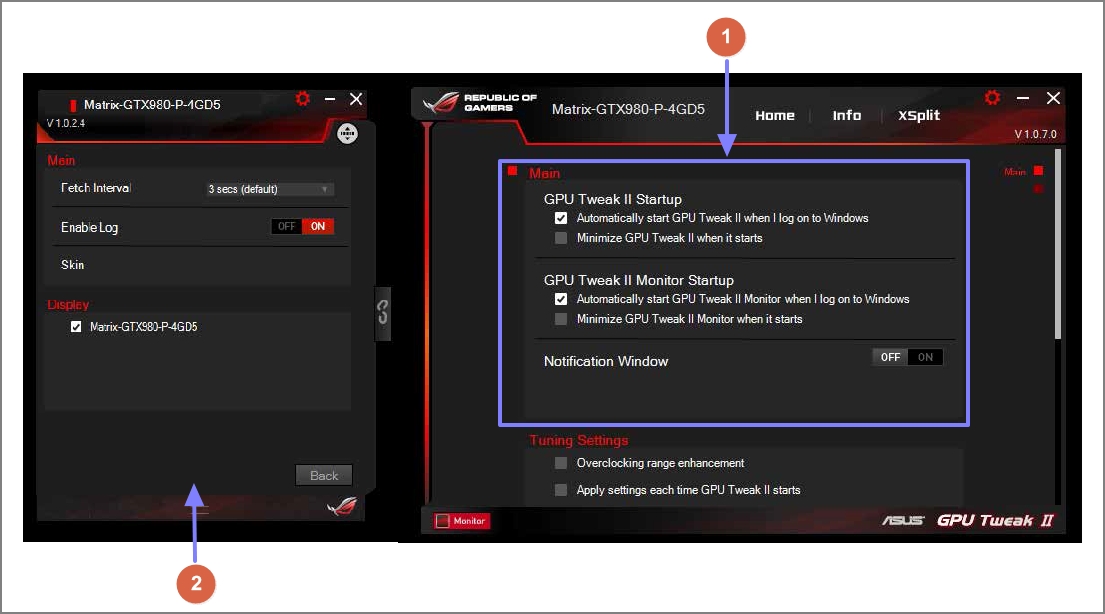Enable Minimize GPU Tweak II when it starts
Screen dimensions: 1105x614
click(561, 238)
